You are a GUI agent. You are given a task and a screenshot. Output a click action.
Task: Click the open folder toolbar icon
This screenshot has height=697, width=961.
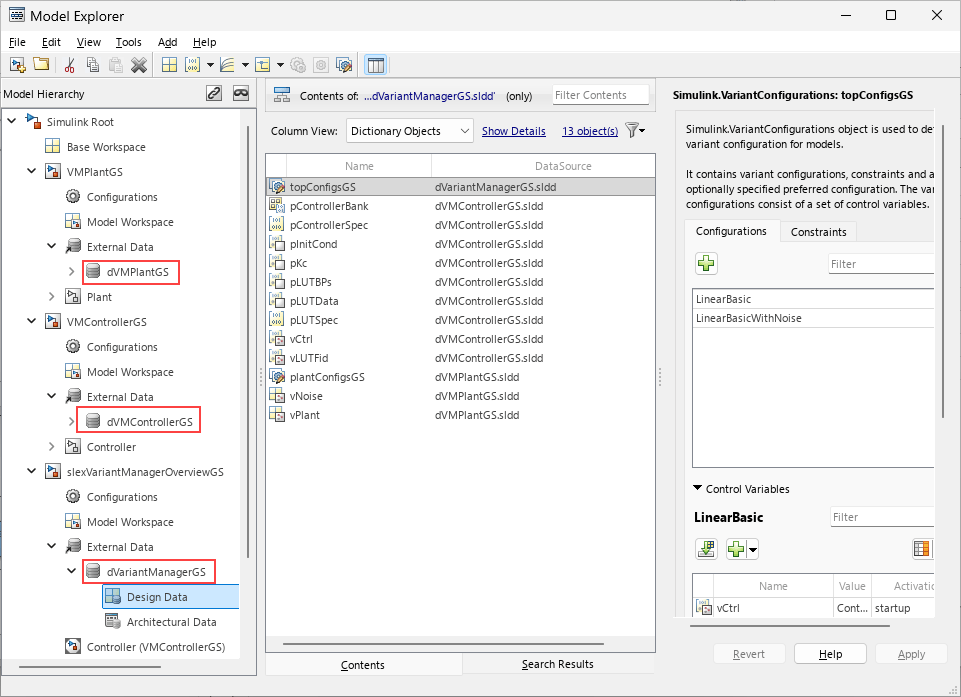click(x=41, y=64)
